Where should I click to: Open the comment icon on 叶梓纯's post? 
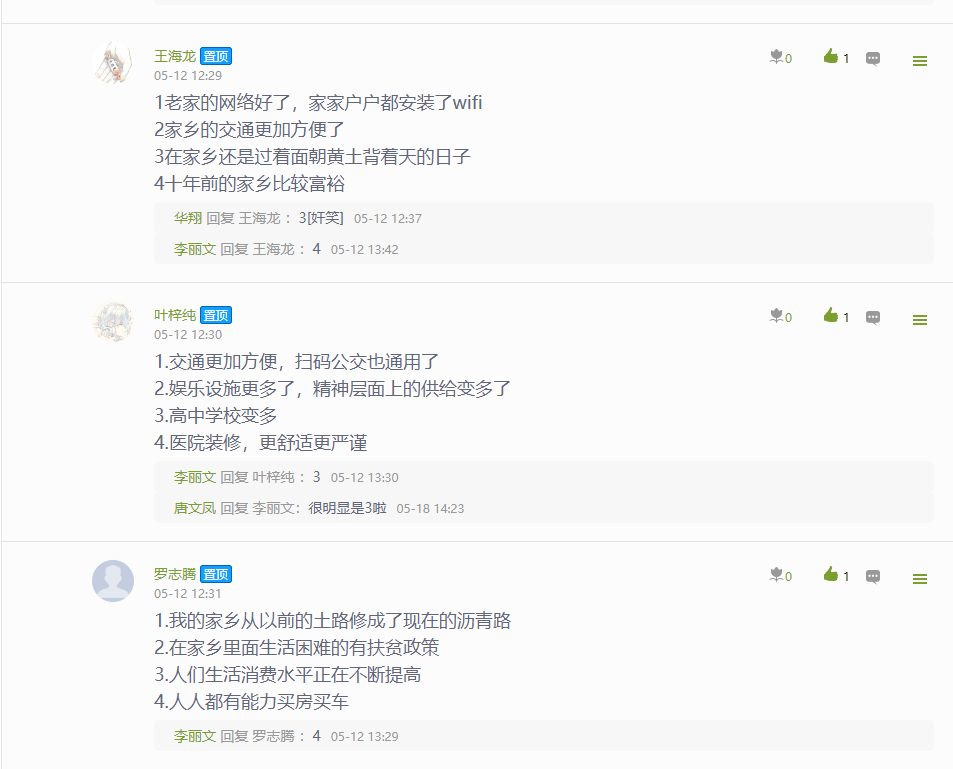pyautogui.click(x=873, y=317)
